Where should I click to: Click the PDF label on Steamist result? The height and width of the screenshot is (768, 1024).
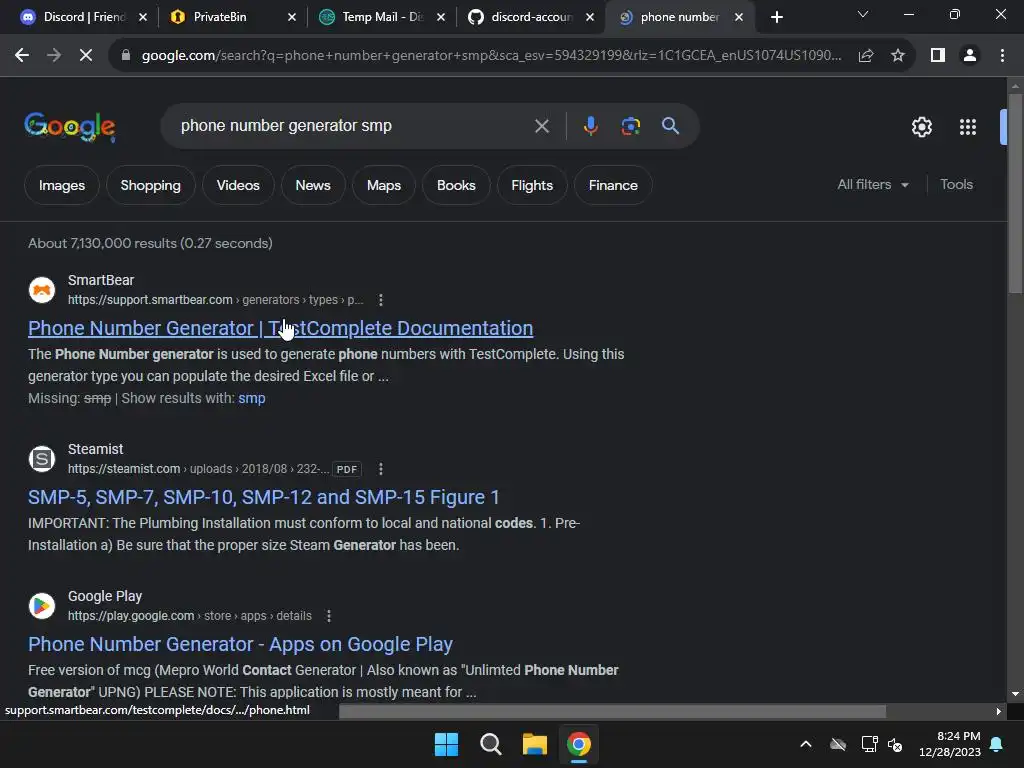(x=347, y=469)
